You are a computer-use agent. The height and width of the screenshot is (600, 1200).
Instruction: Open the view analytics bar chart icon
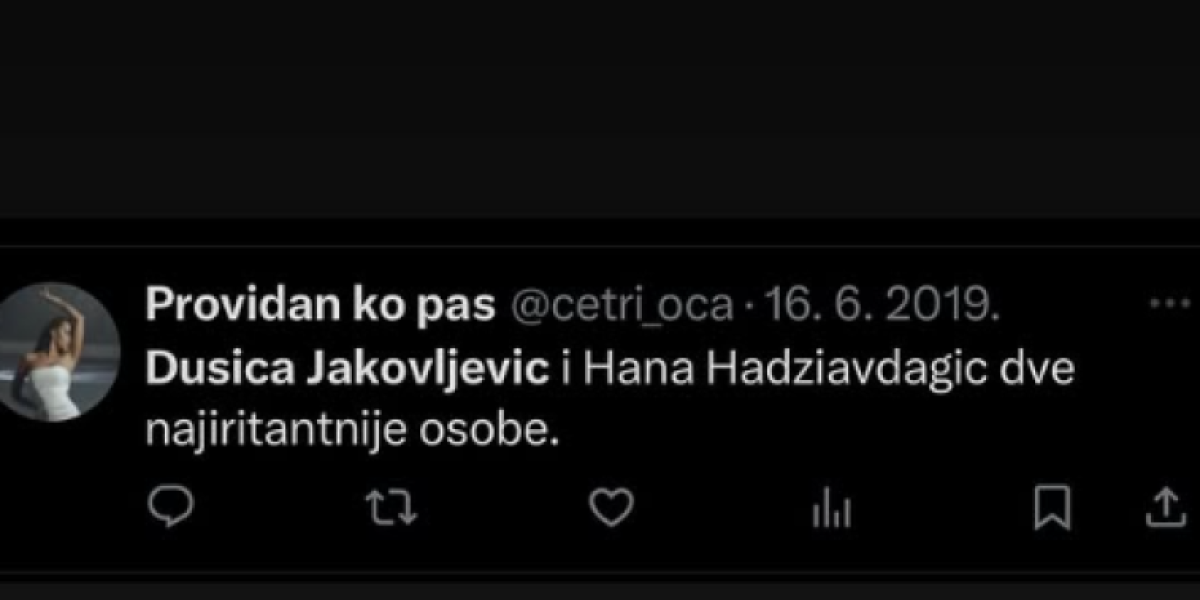pyautogui.click(x=831, y=510)
